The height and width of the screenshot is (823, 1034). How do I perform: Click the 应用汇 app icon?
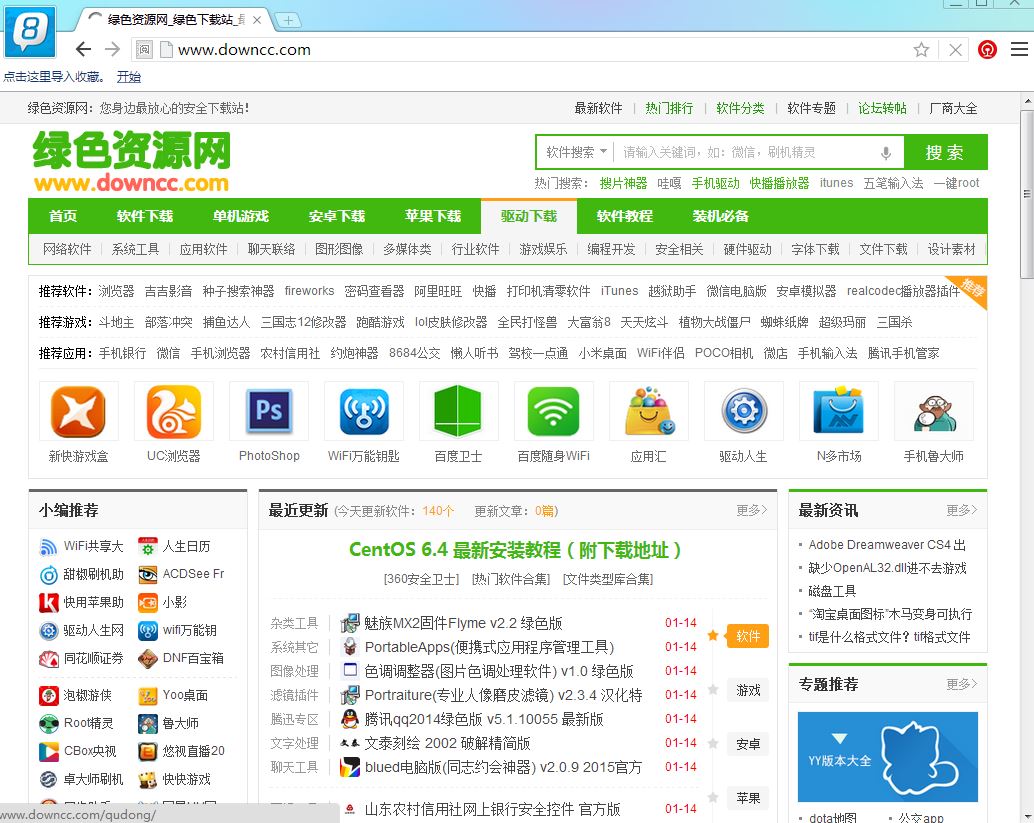pos(648,410)
